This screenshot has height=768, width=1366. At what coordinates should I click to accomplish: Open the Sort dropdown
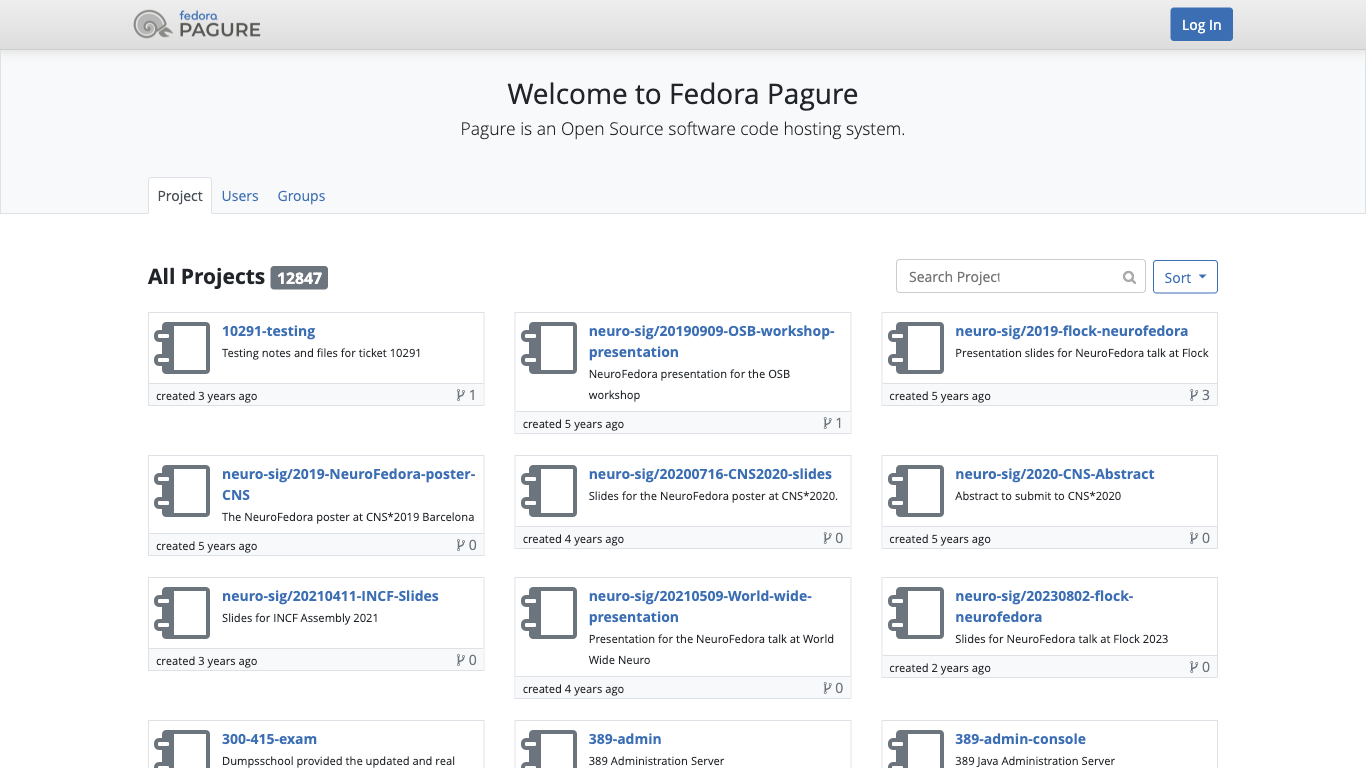pyautogui.click(x=1185, y=277)
